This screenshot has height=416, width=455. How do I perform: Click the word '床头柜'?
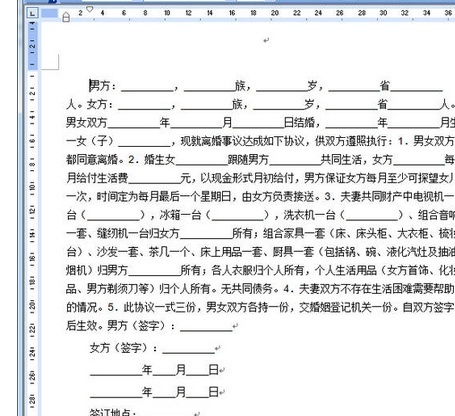[x=371, y=233]
